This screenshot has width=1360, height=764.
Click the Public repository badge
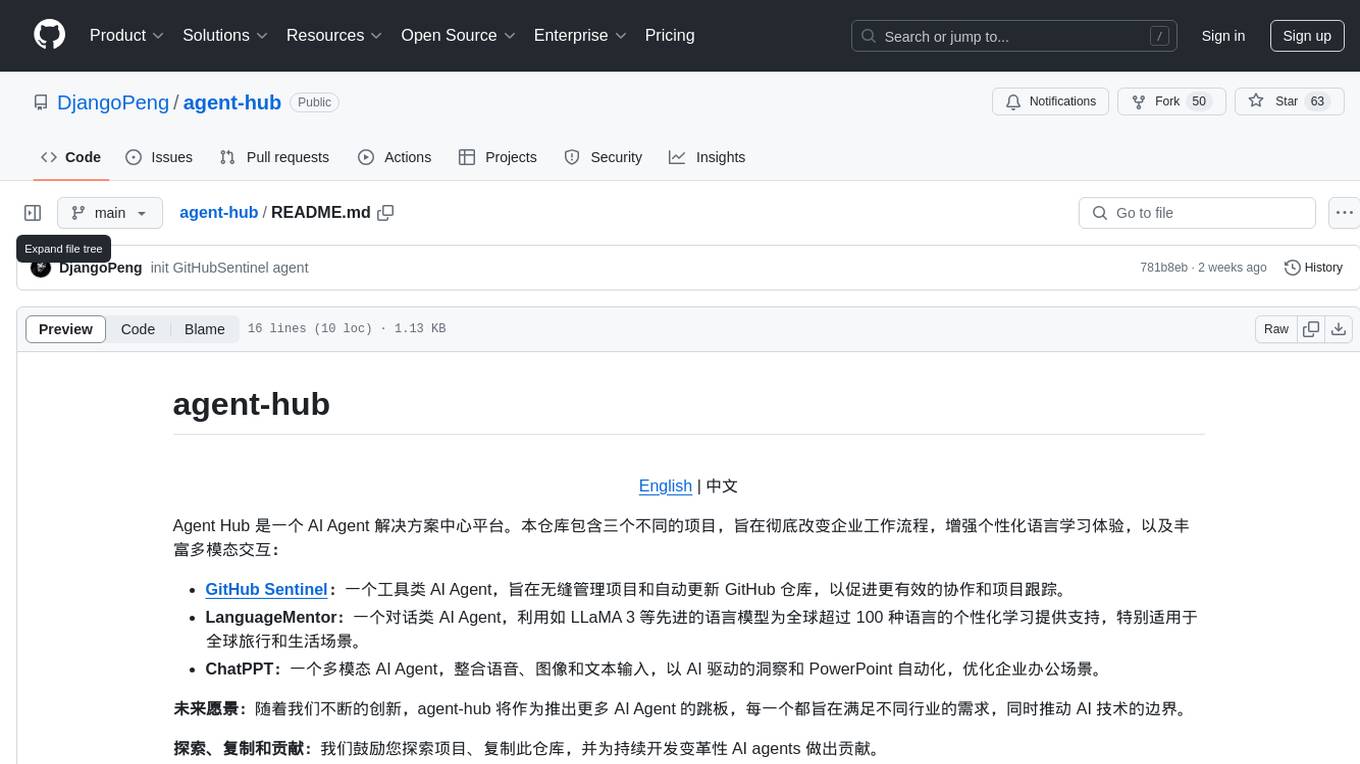pos(314,102)
